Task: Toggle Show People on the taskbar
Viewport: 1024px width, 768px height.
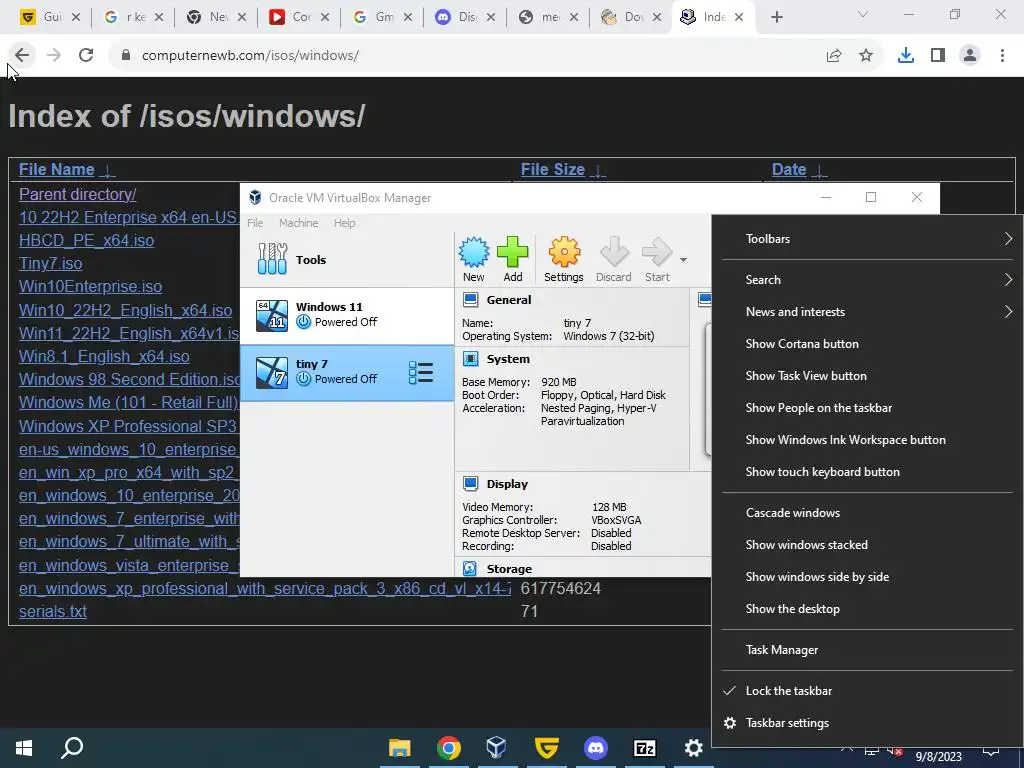Action: tap(867, 408)
